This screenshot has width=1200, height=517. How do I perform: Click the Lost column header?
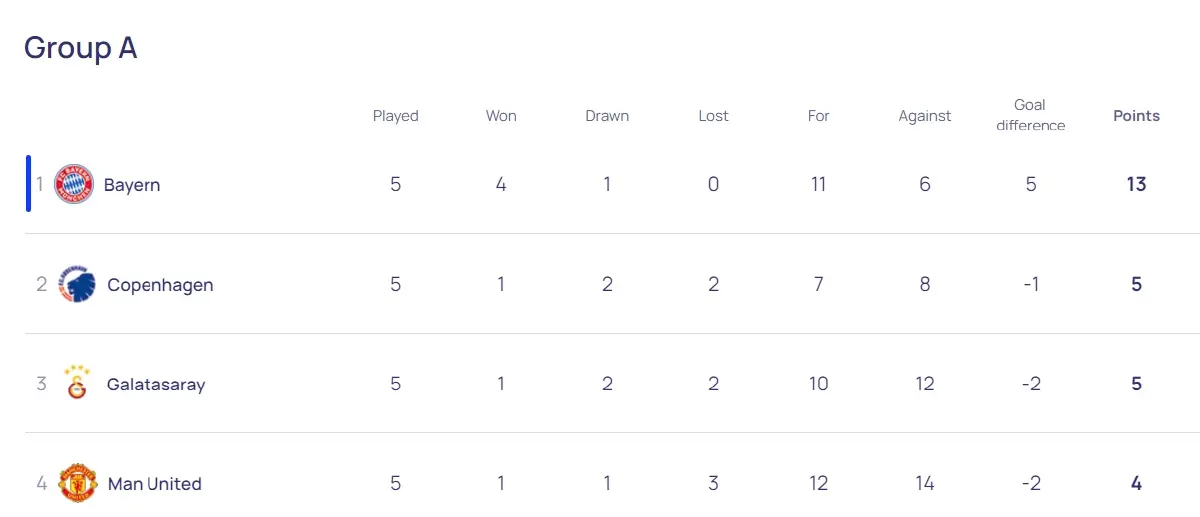pos(713,116)
